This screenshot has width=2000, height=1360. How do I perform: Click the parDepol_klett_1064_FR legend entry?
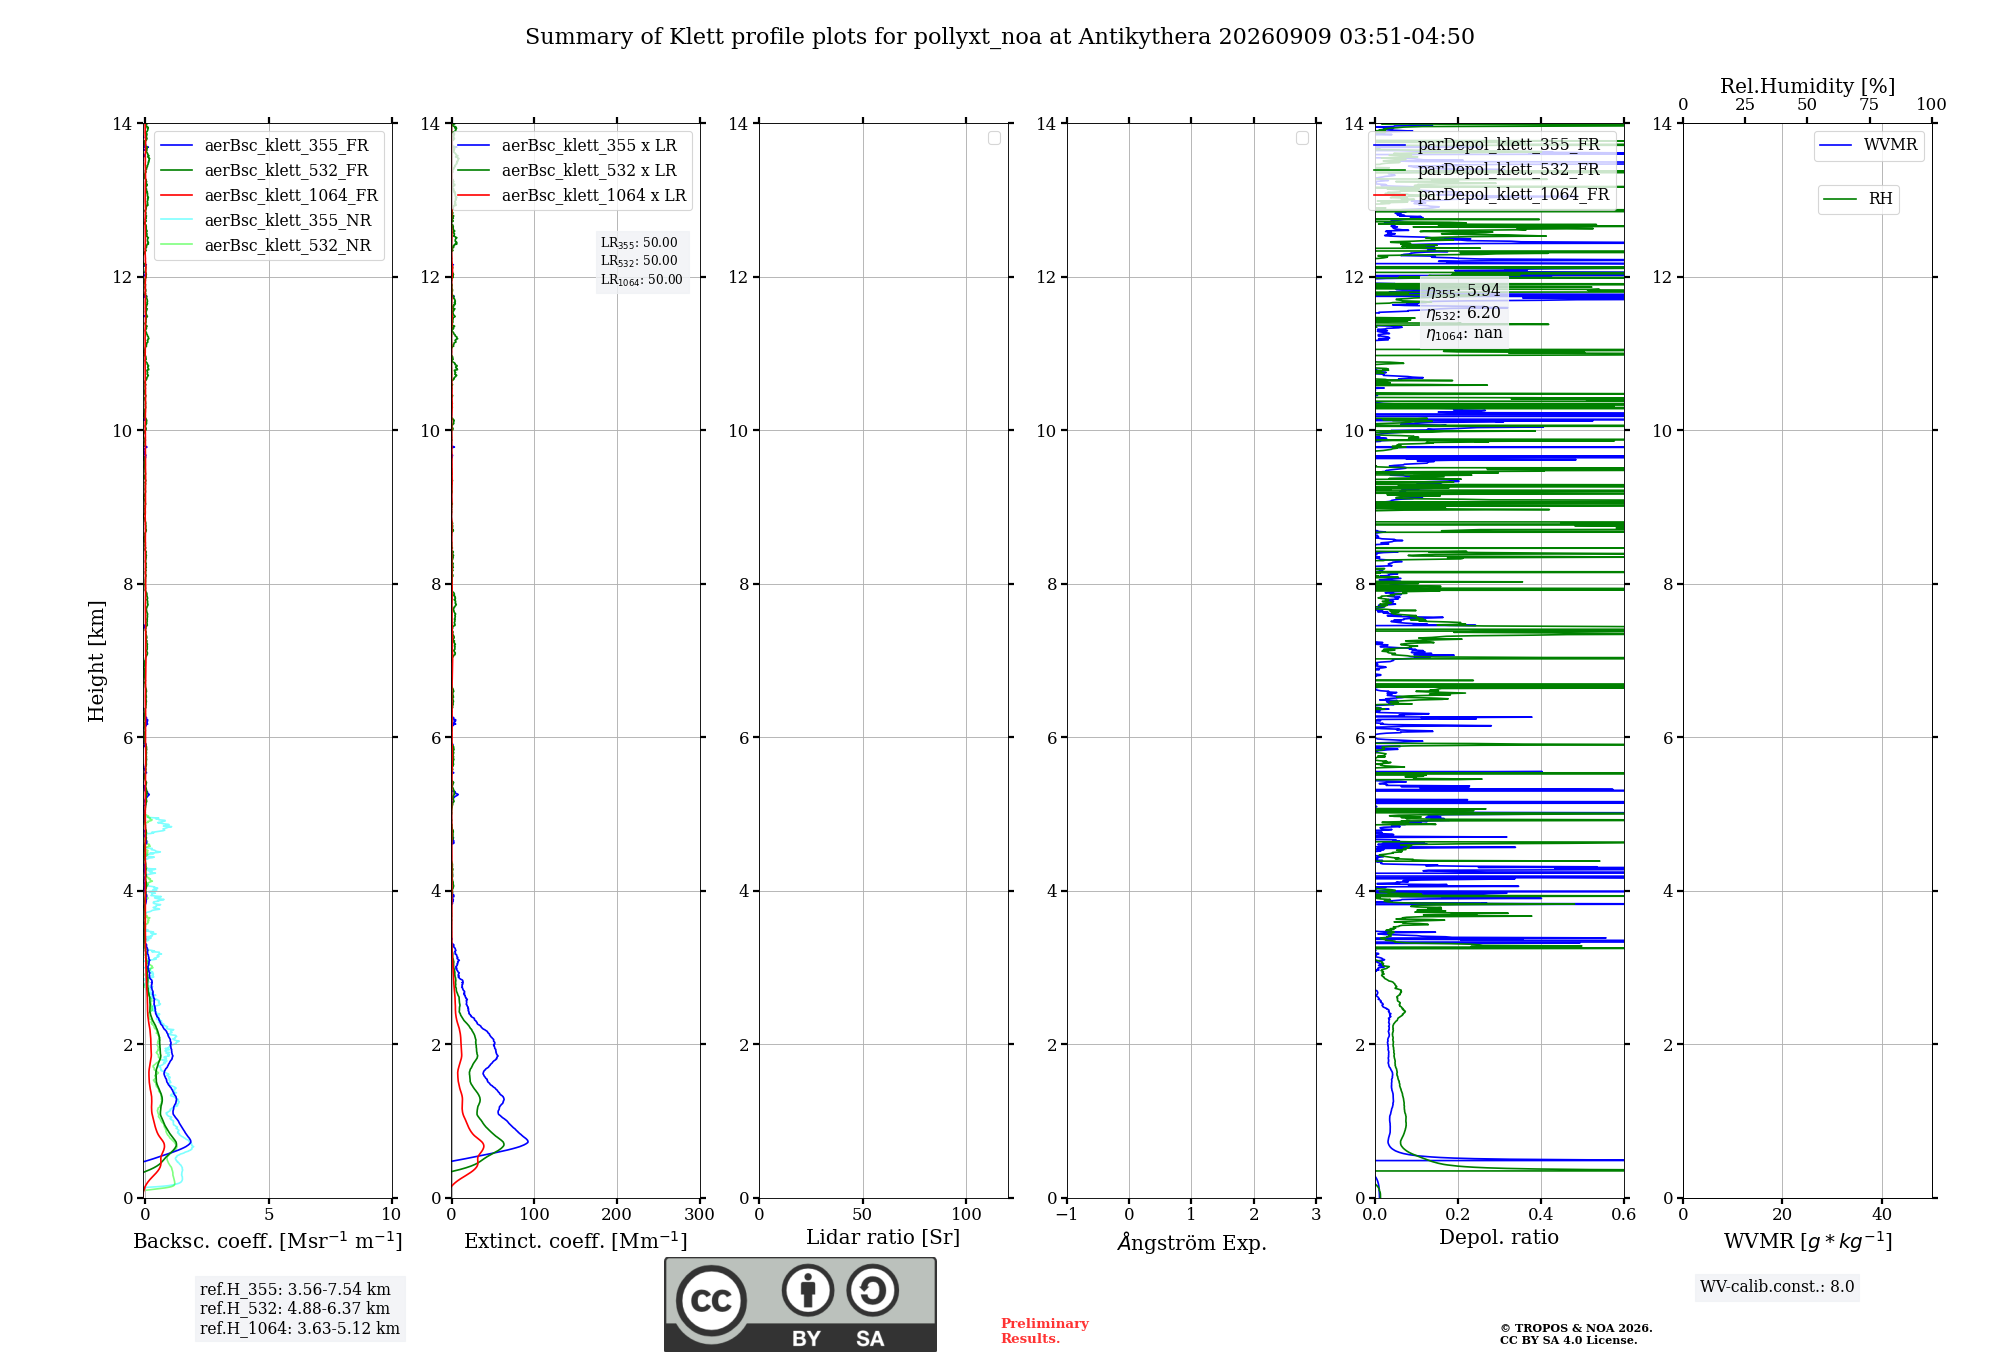pyautogui.click(x=1492, y=194)
